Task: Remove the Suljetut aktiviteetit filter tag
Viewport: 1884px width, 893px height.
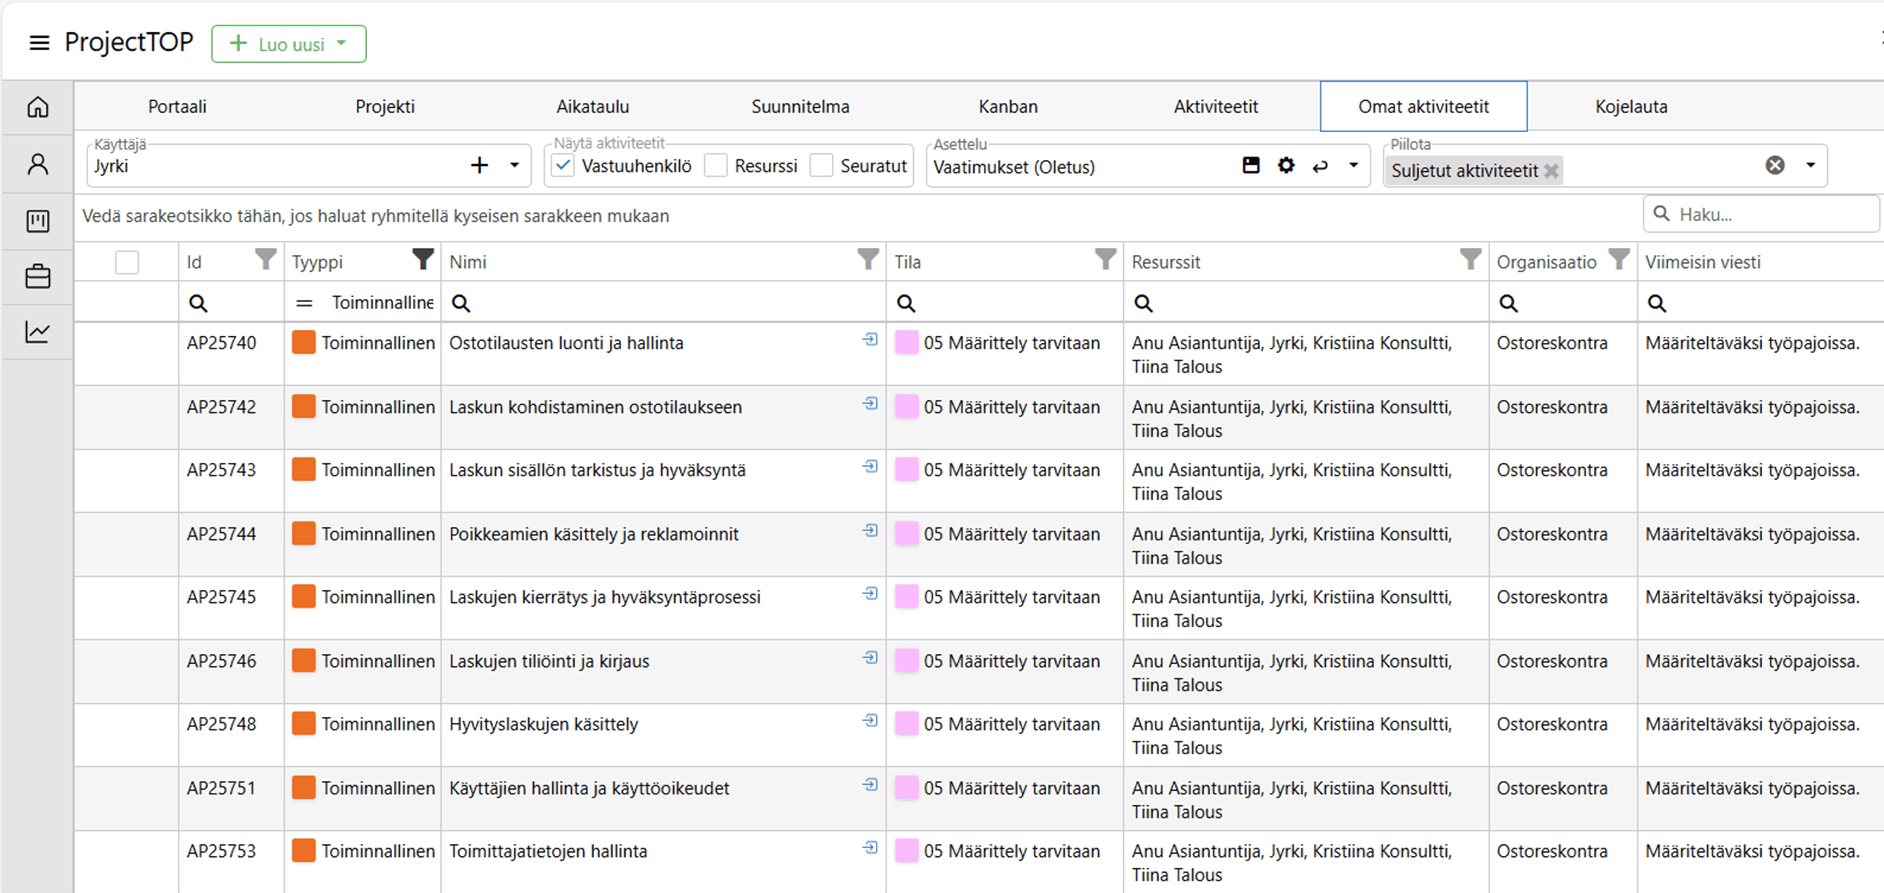Action: pyautogui.click(x=1551, y=171)
